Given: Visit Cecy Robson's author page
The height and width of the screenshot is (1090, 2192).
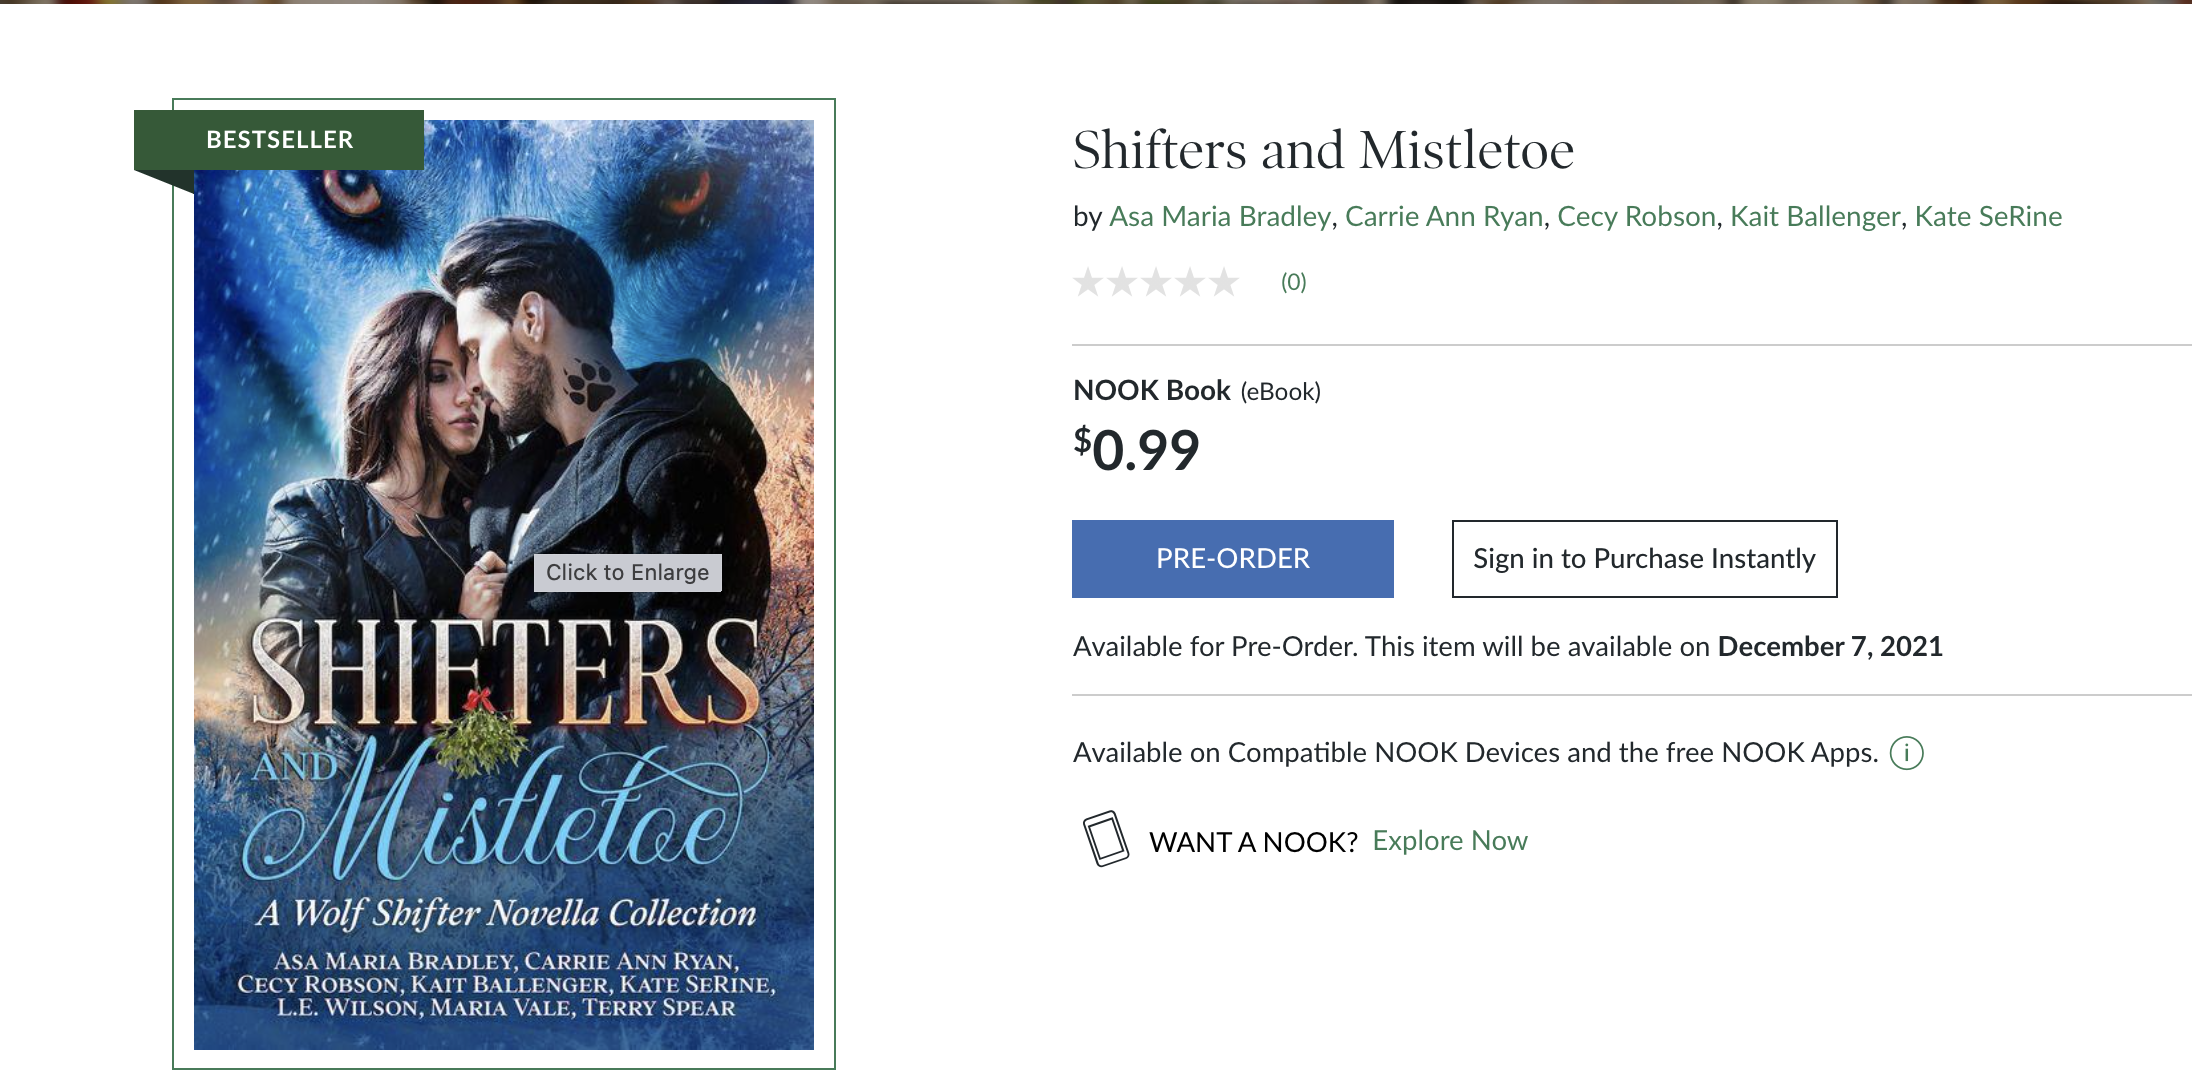Looking at the screenshot, I should click(x=1636, y=217).
